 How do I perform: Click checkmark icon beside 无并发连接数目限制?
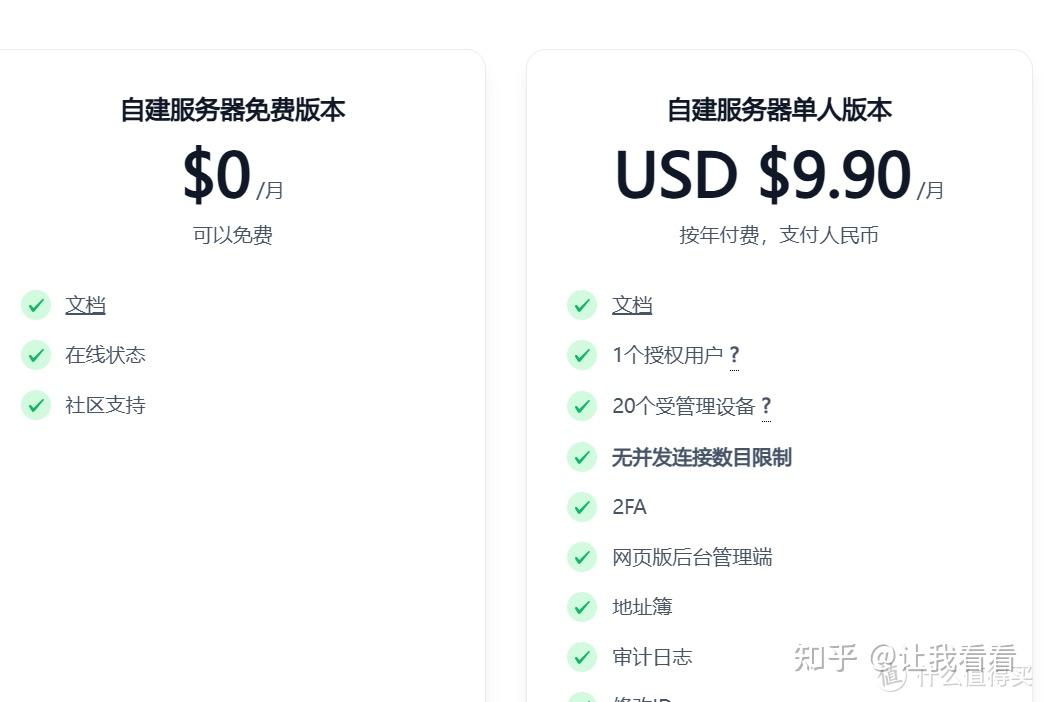point(582,457)
